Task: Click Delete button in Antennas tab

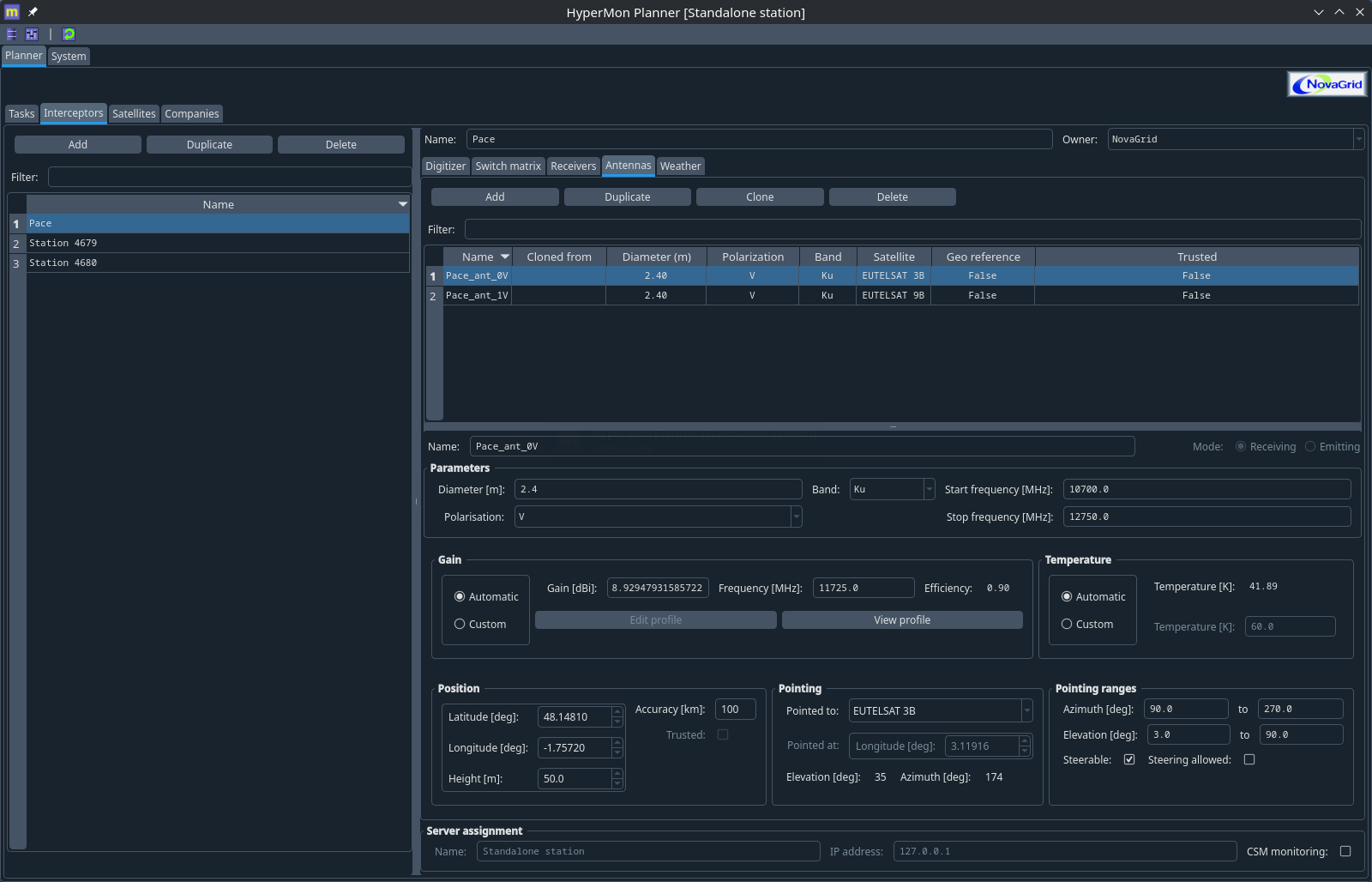Action: click(892, 197)
